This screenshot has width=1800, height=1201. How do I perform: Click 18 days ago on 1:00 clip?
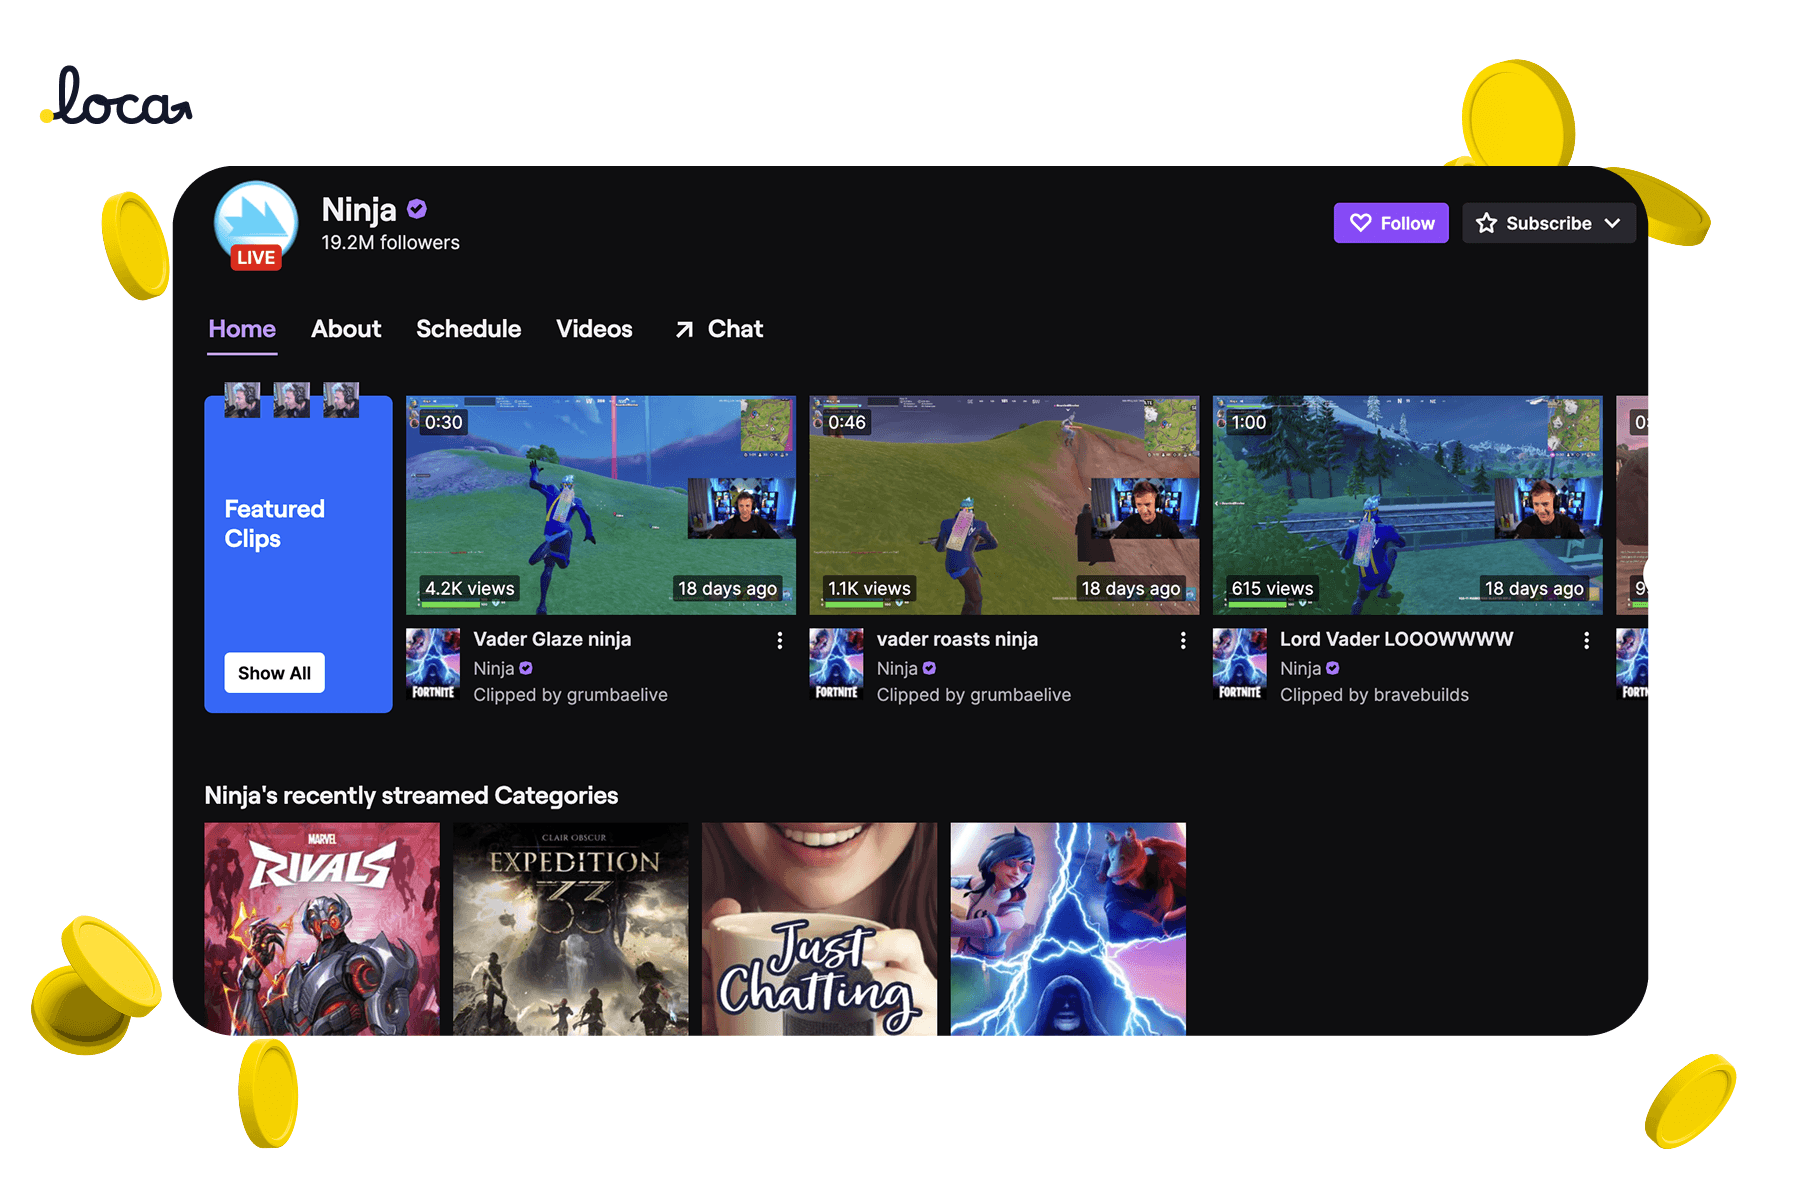point(1534,589)
